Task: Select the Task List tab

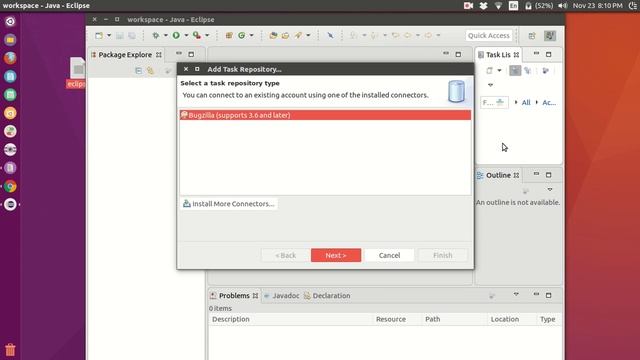Action: coord(498,55)
